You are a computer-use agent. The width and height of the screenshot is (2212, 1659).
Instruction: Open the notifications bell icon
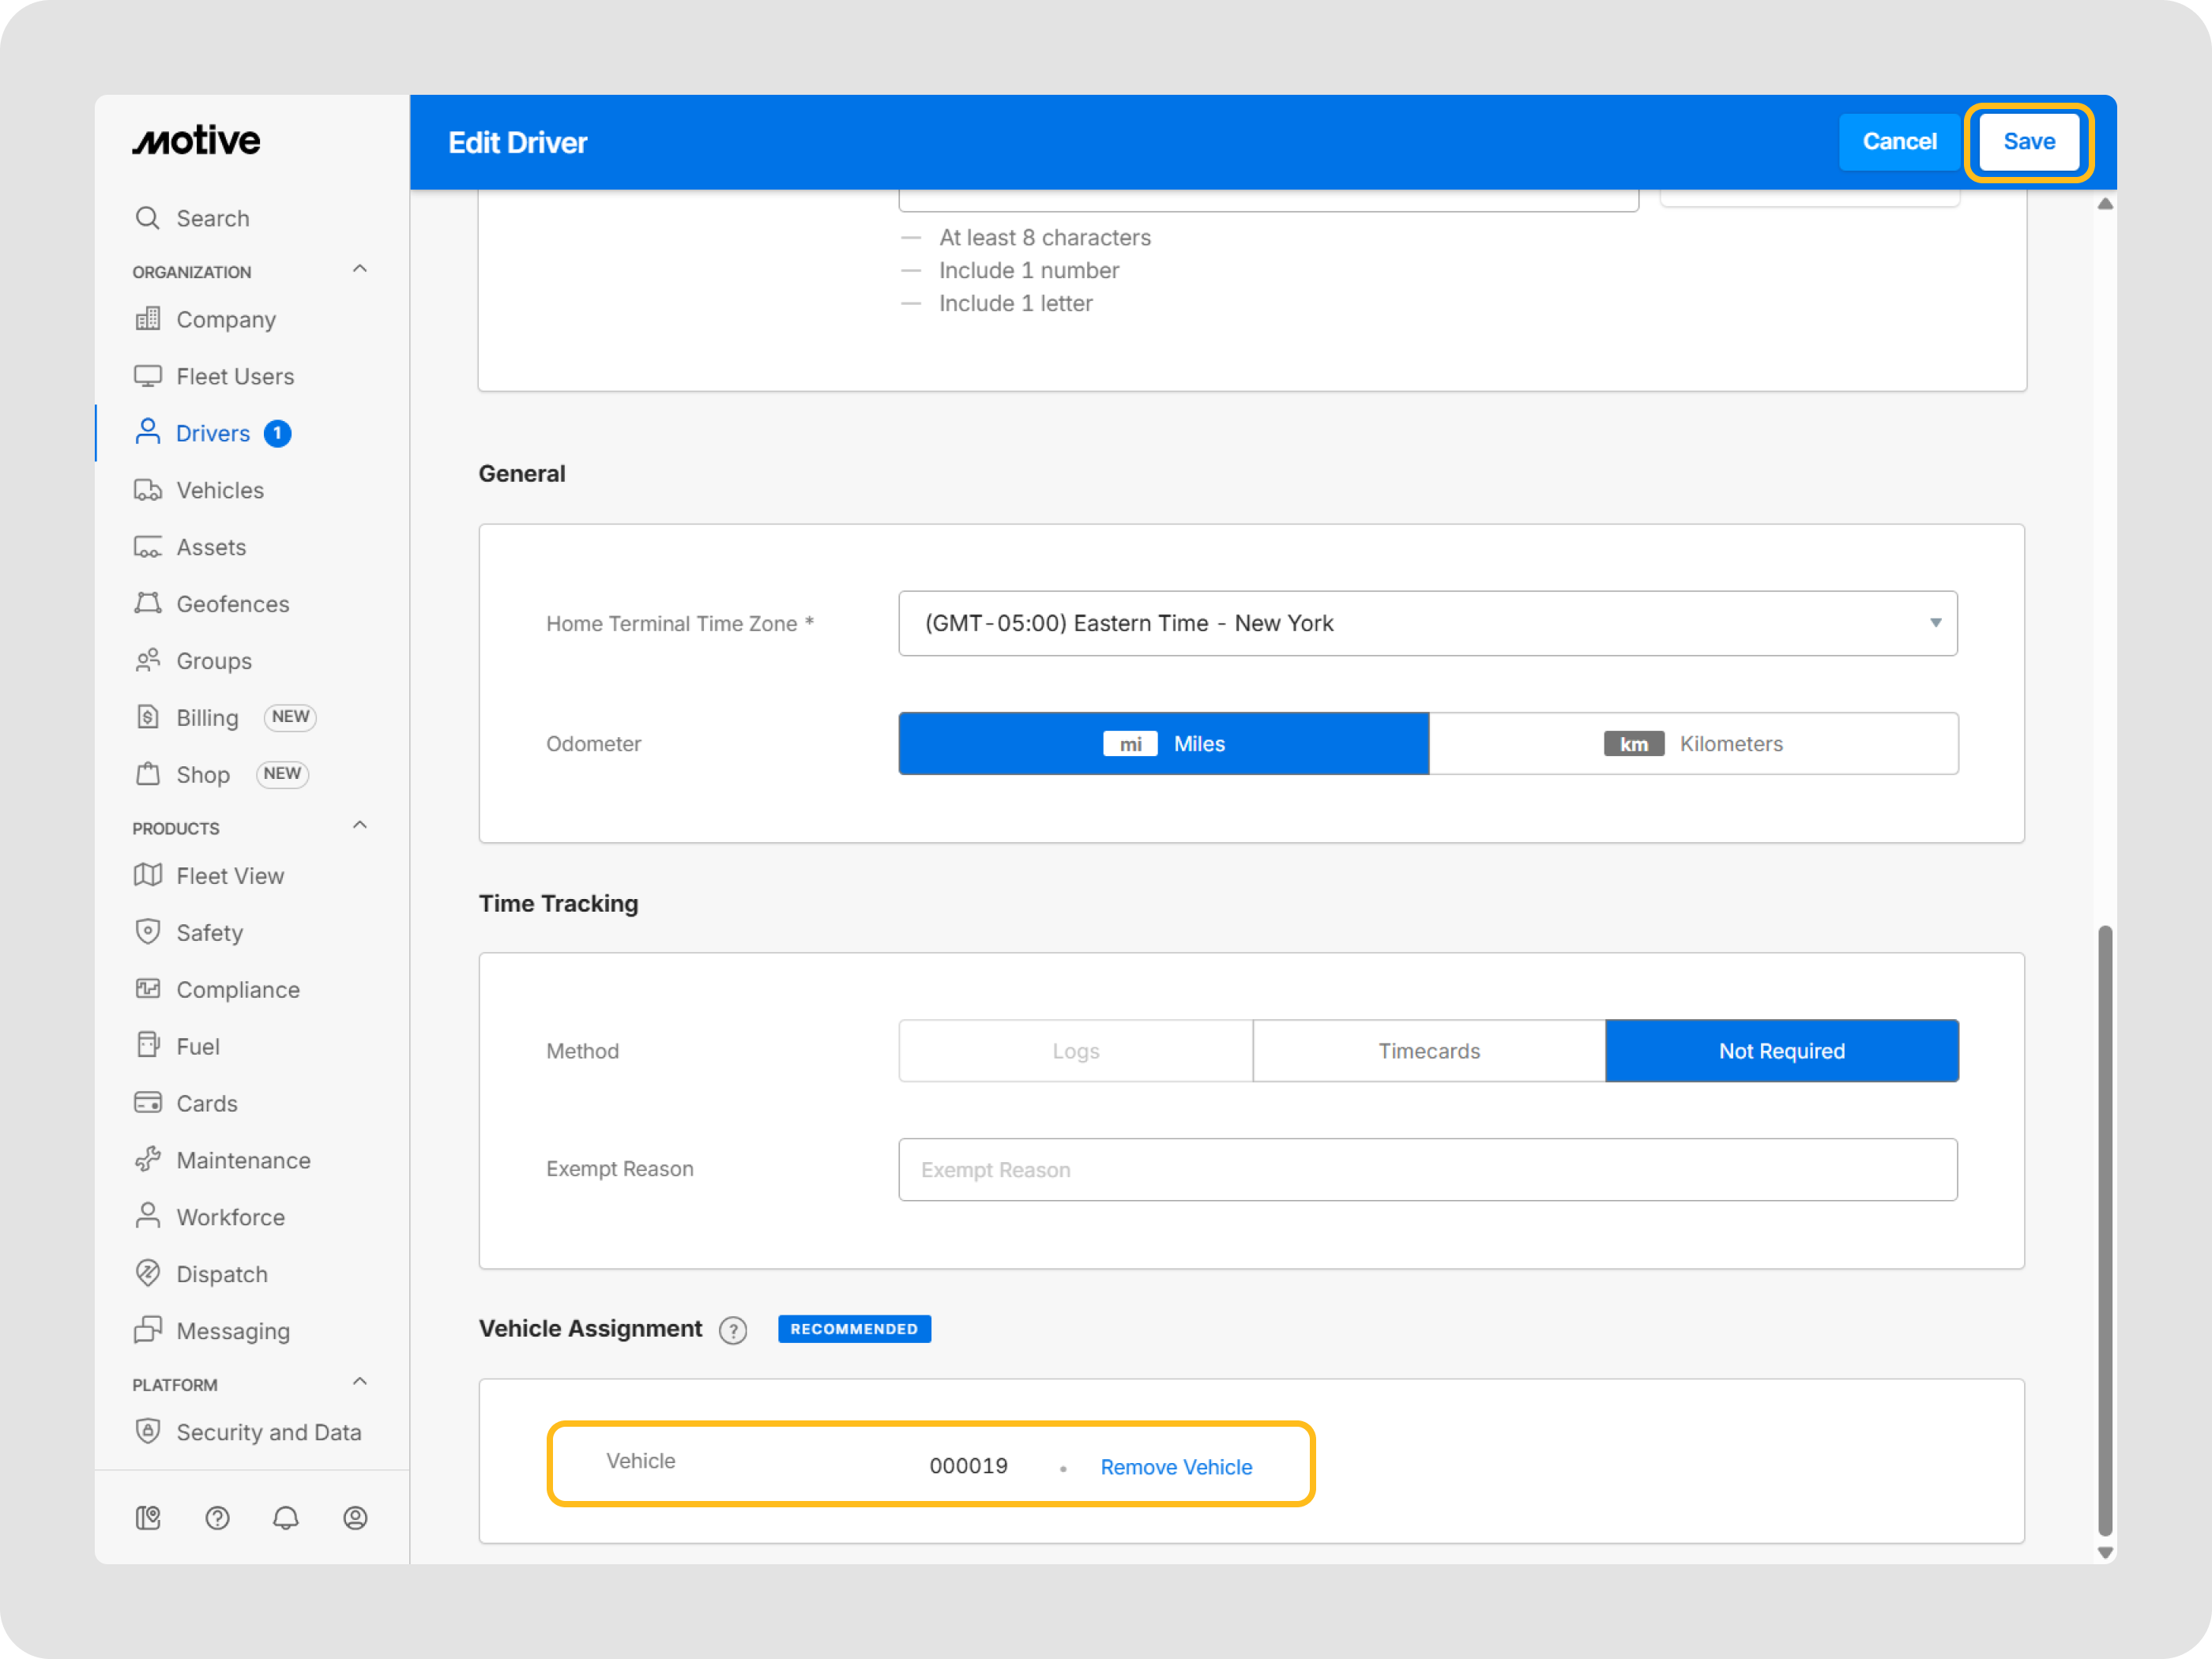[286, 1517]
